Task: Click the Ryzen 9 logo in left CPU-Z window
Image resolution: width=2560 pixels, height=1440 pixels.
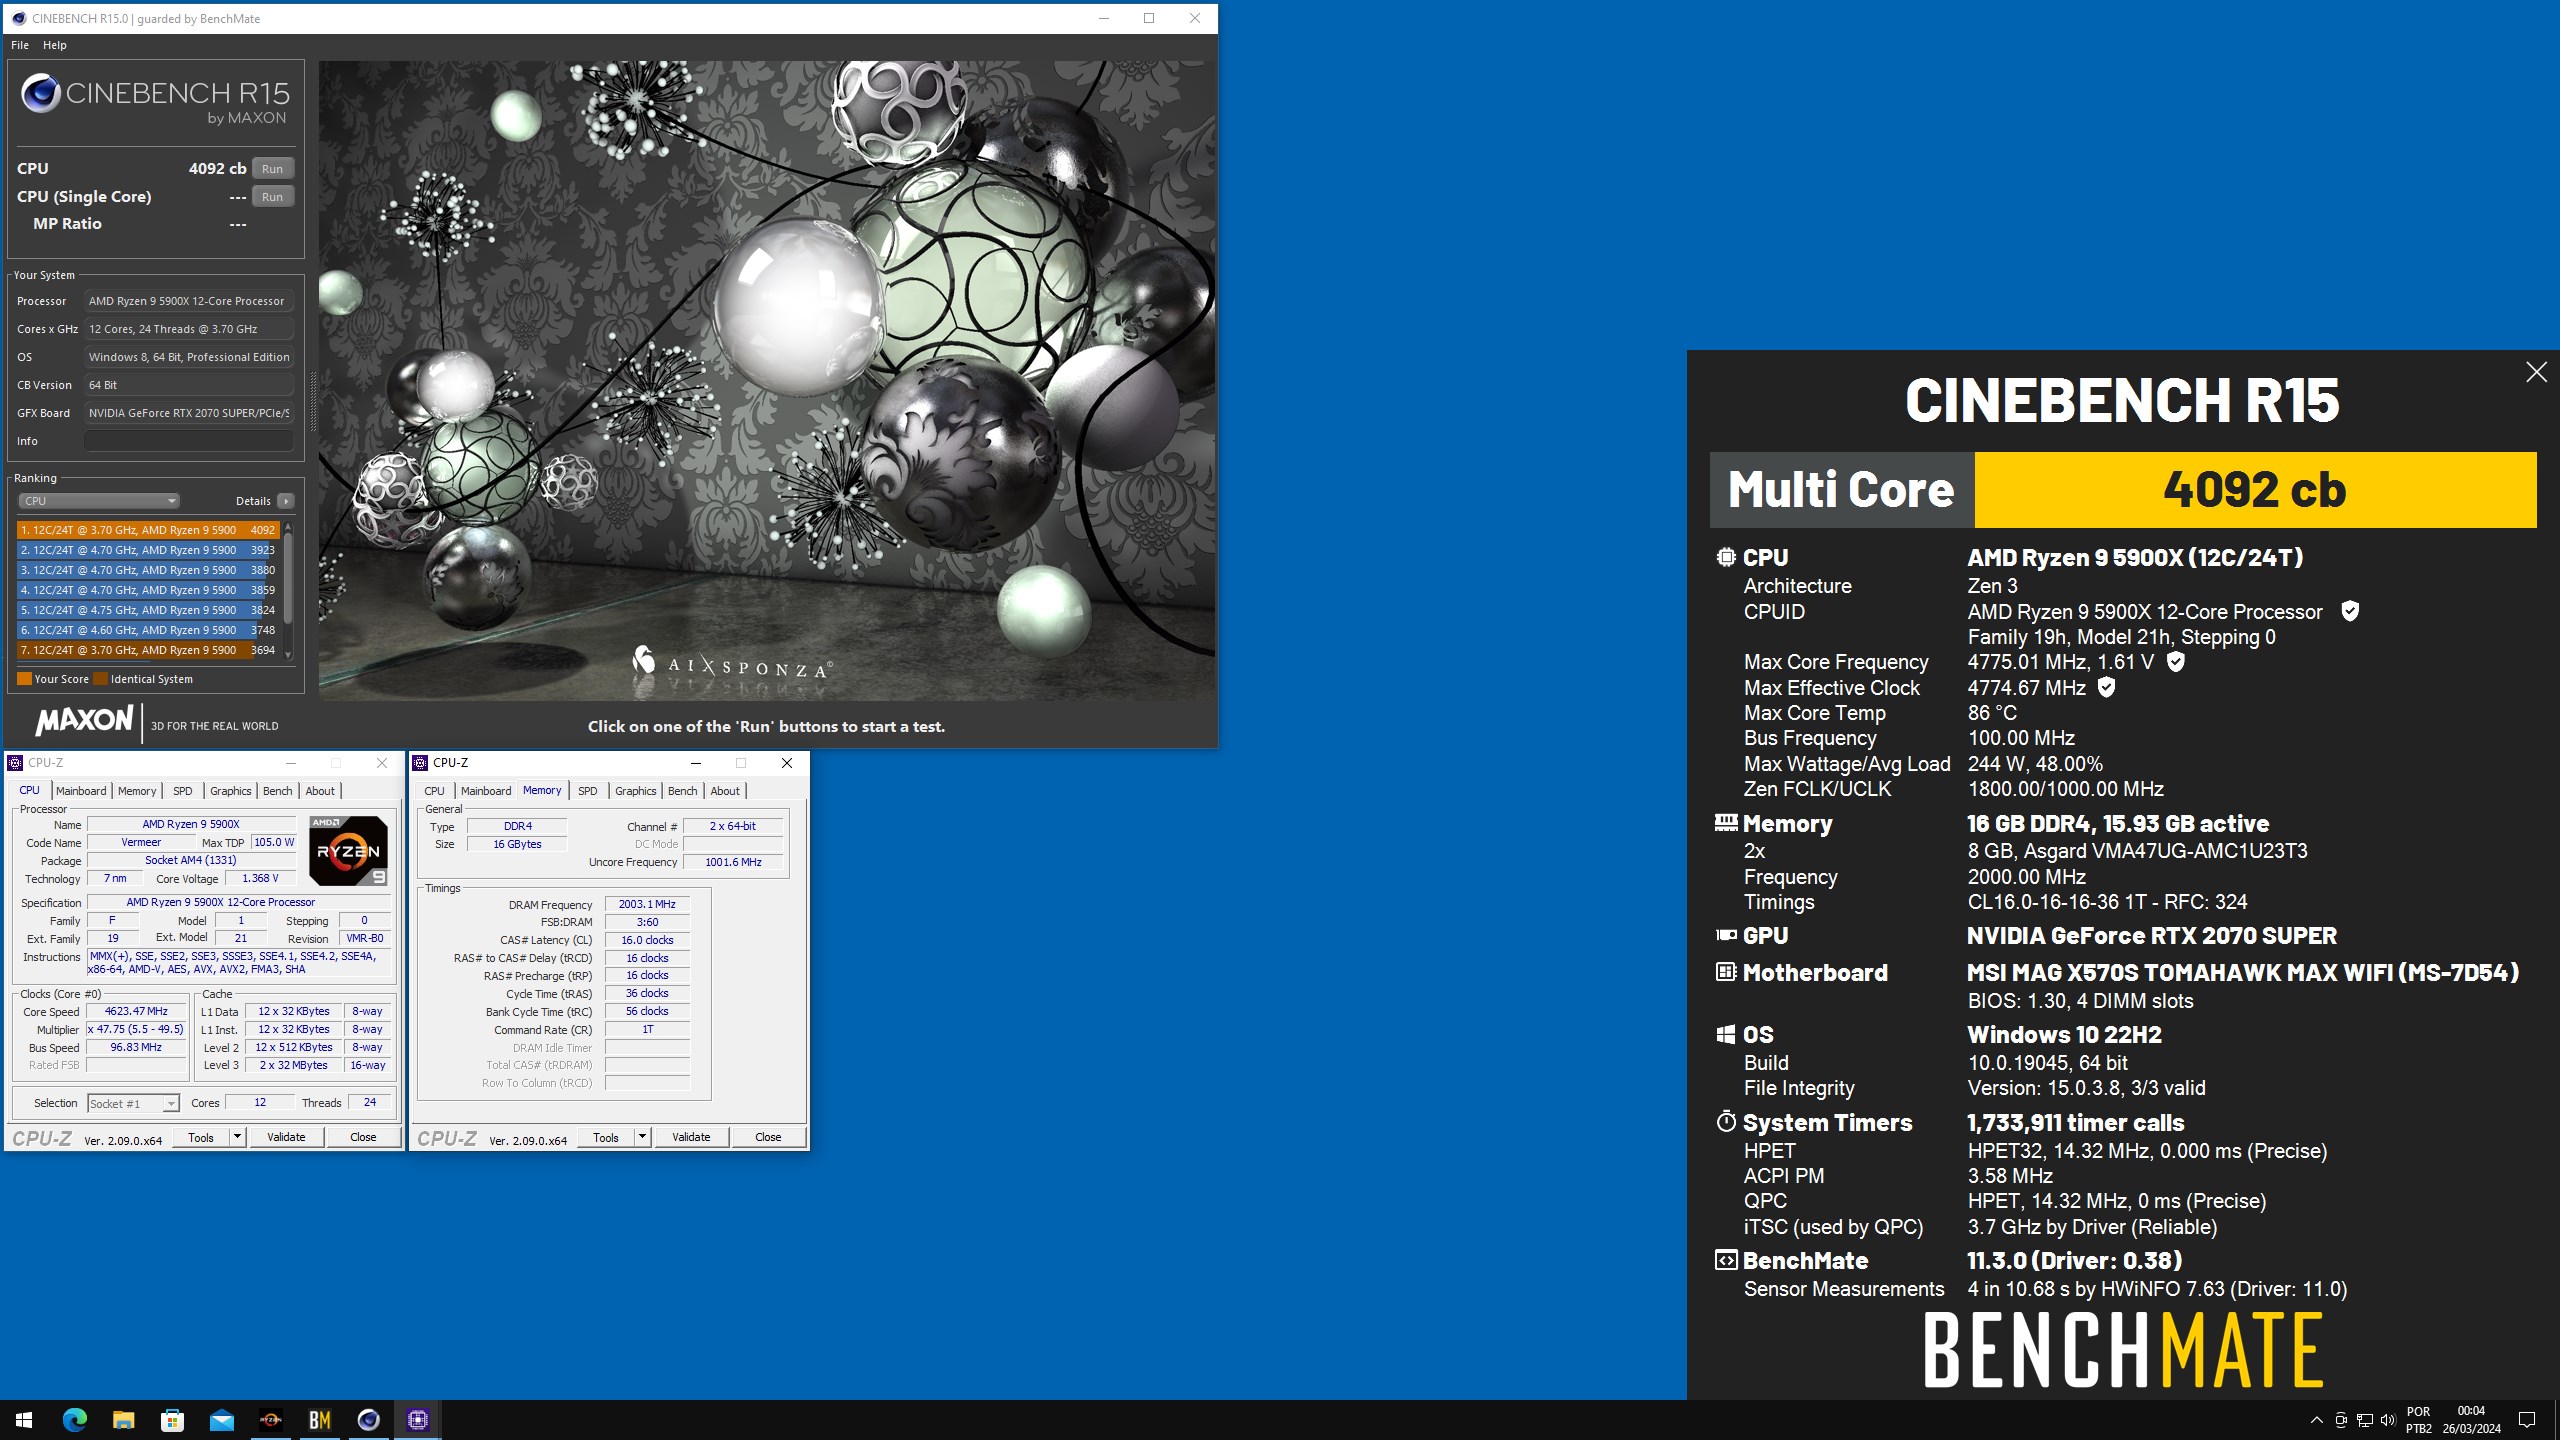Action: tap(348, 850)
